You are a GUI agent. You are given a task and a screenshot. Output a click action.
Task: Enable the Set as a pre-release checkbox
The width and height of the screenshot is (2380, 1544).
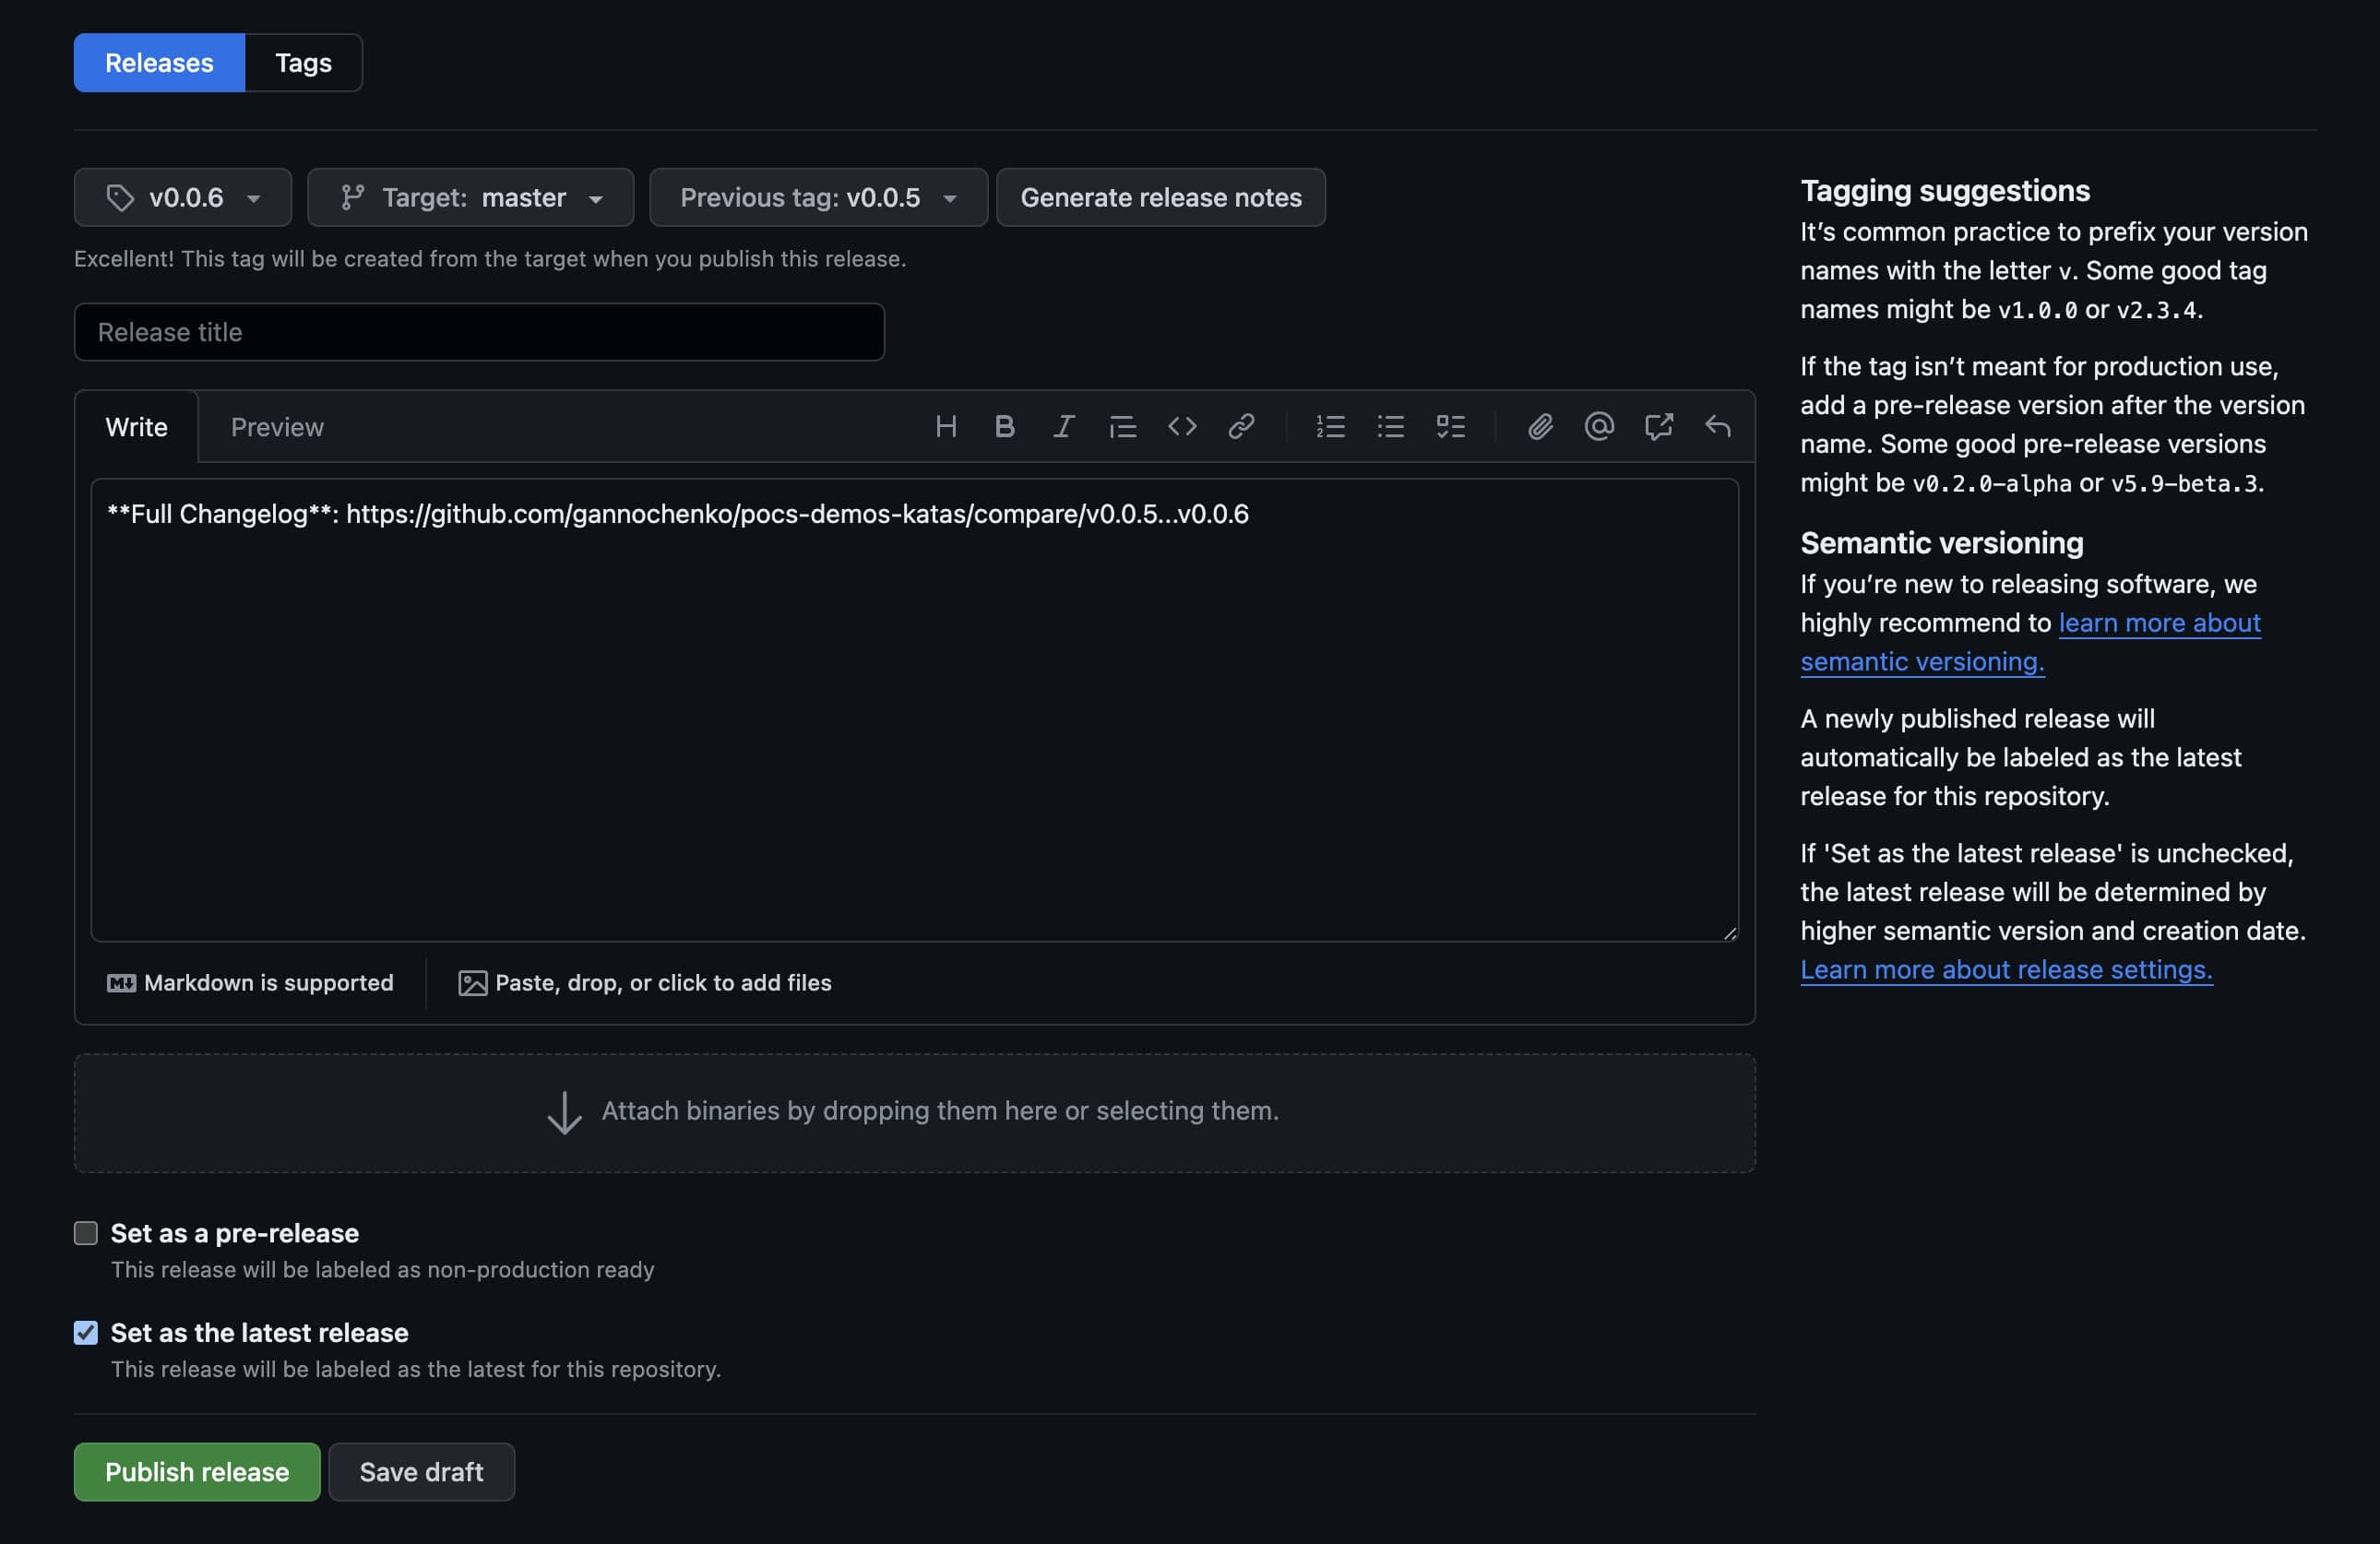tap(86, 1233)
